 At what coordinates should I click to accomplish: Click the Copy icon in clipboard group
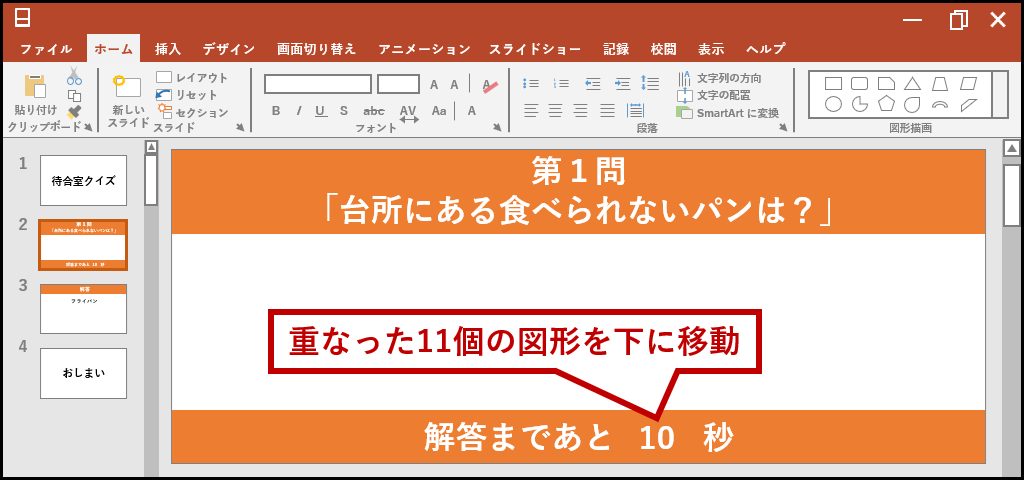74,95
